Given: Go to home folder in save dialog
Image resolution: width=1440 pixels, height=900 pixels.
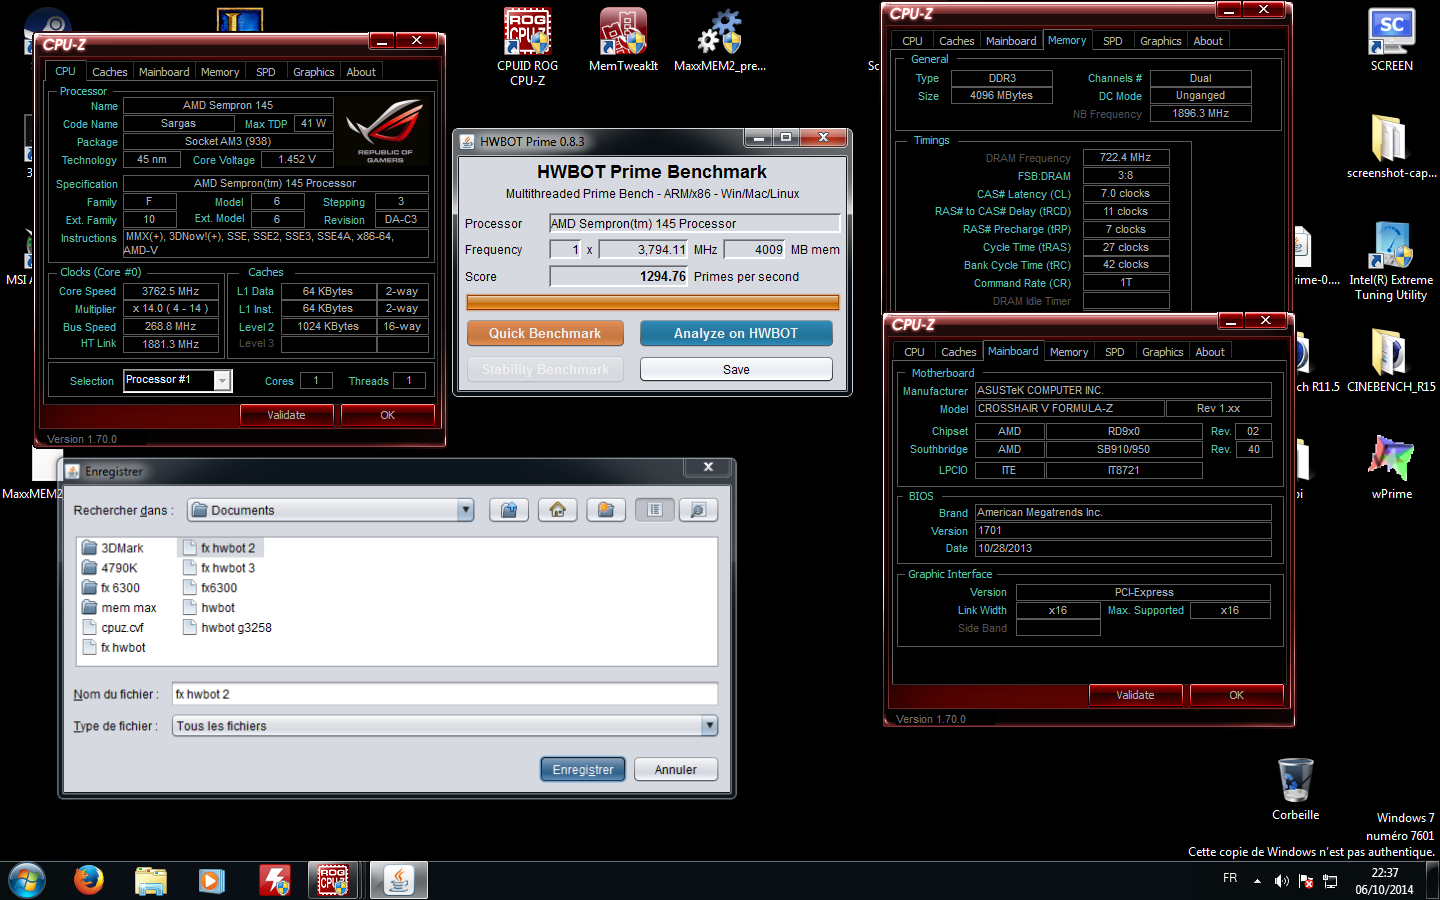Looking at the screenshot, I should (x=557, y=510).
